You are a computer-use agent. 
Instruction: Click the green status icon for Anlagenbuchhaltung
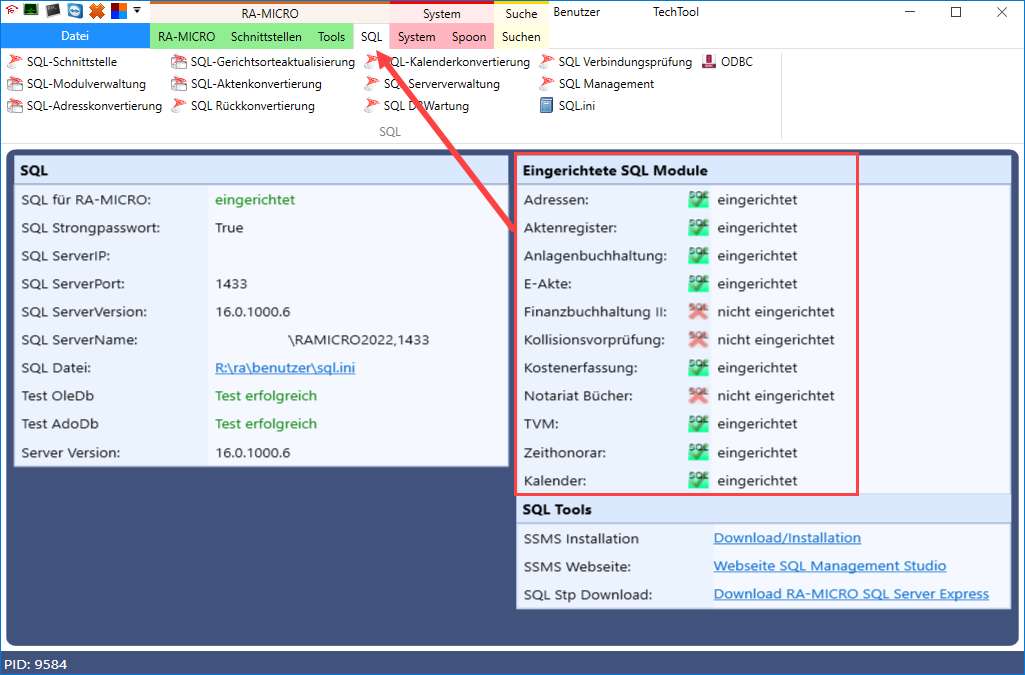pyautogui.click(x=698, y=255)
